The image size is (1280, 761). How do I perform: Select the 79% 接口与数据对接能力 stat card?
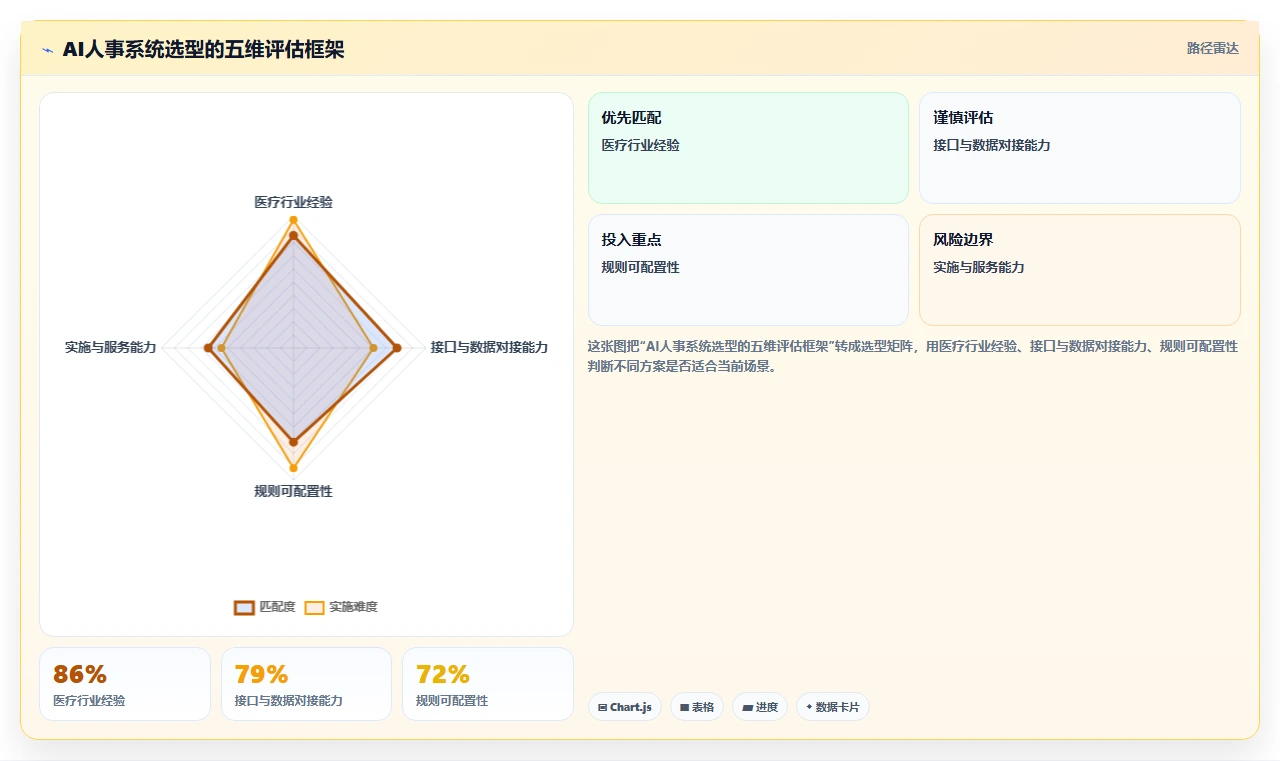[x=306, y=684]
